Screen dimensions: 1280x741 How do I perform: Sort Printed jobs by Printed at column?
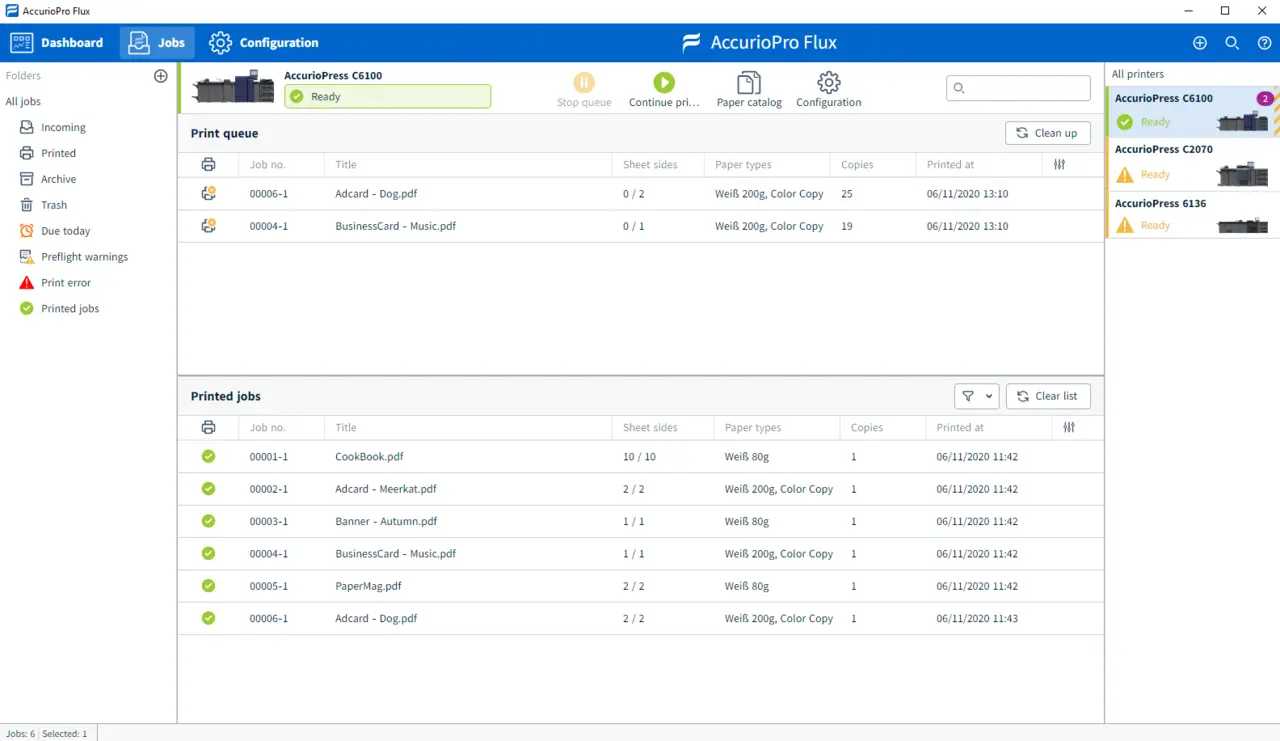pyautogui.click(x=960, y=428)
